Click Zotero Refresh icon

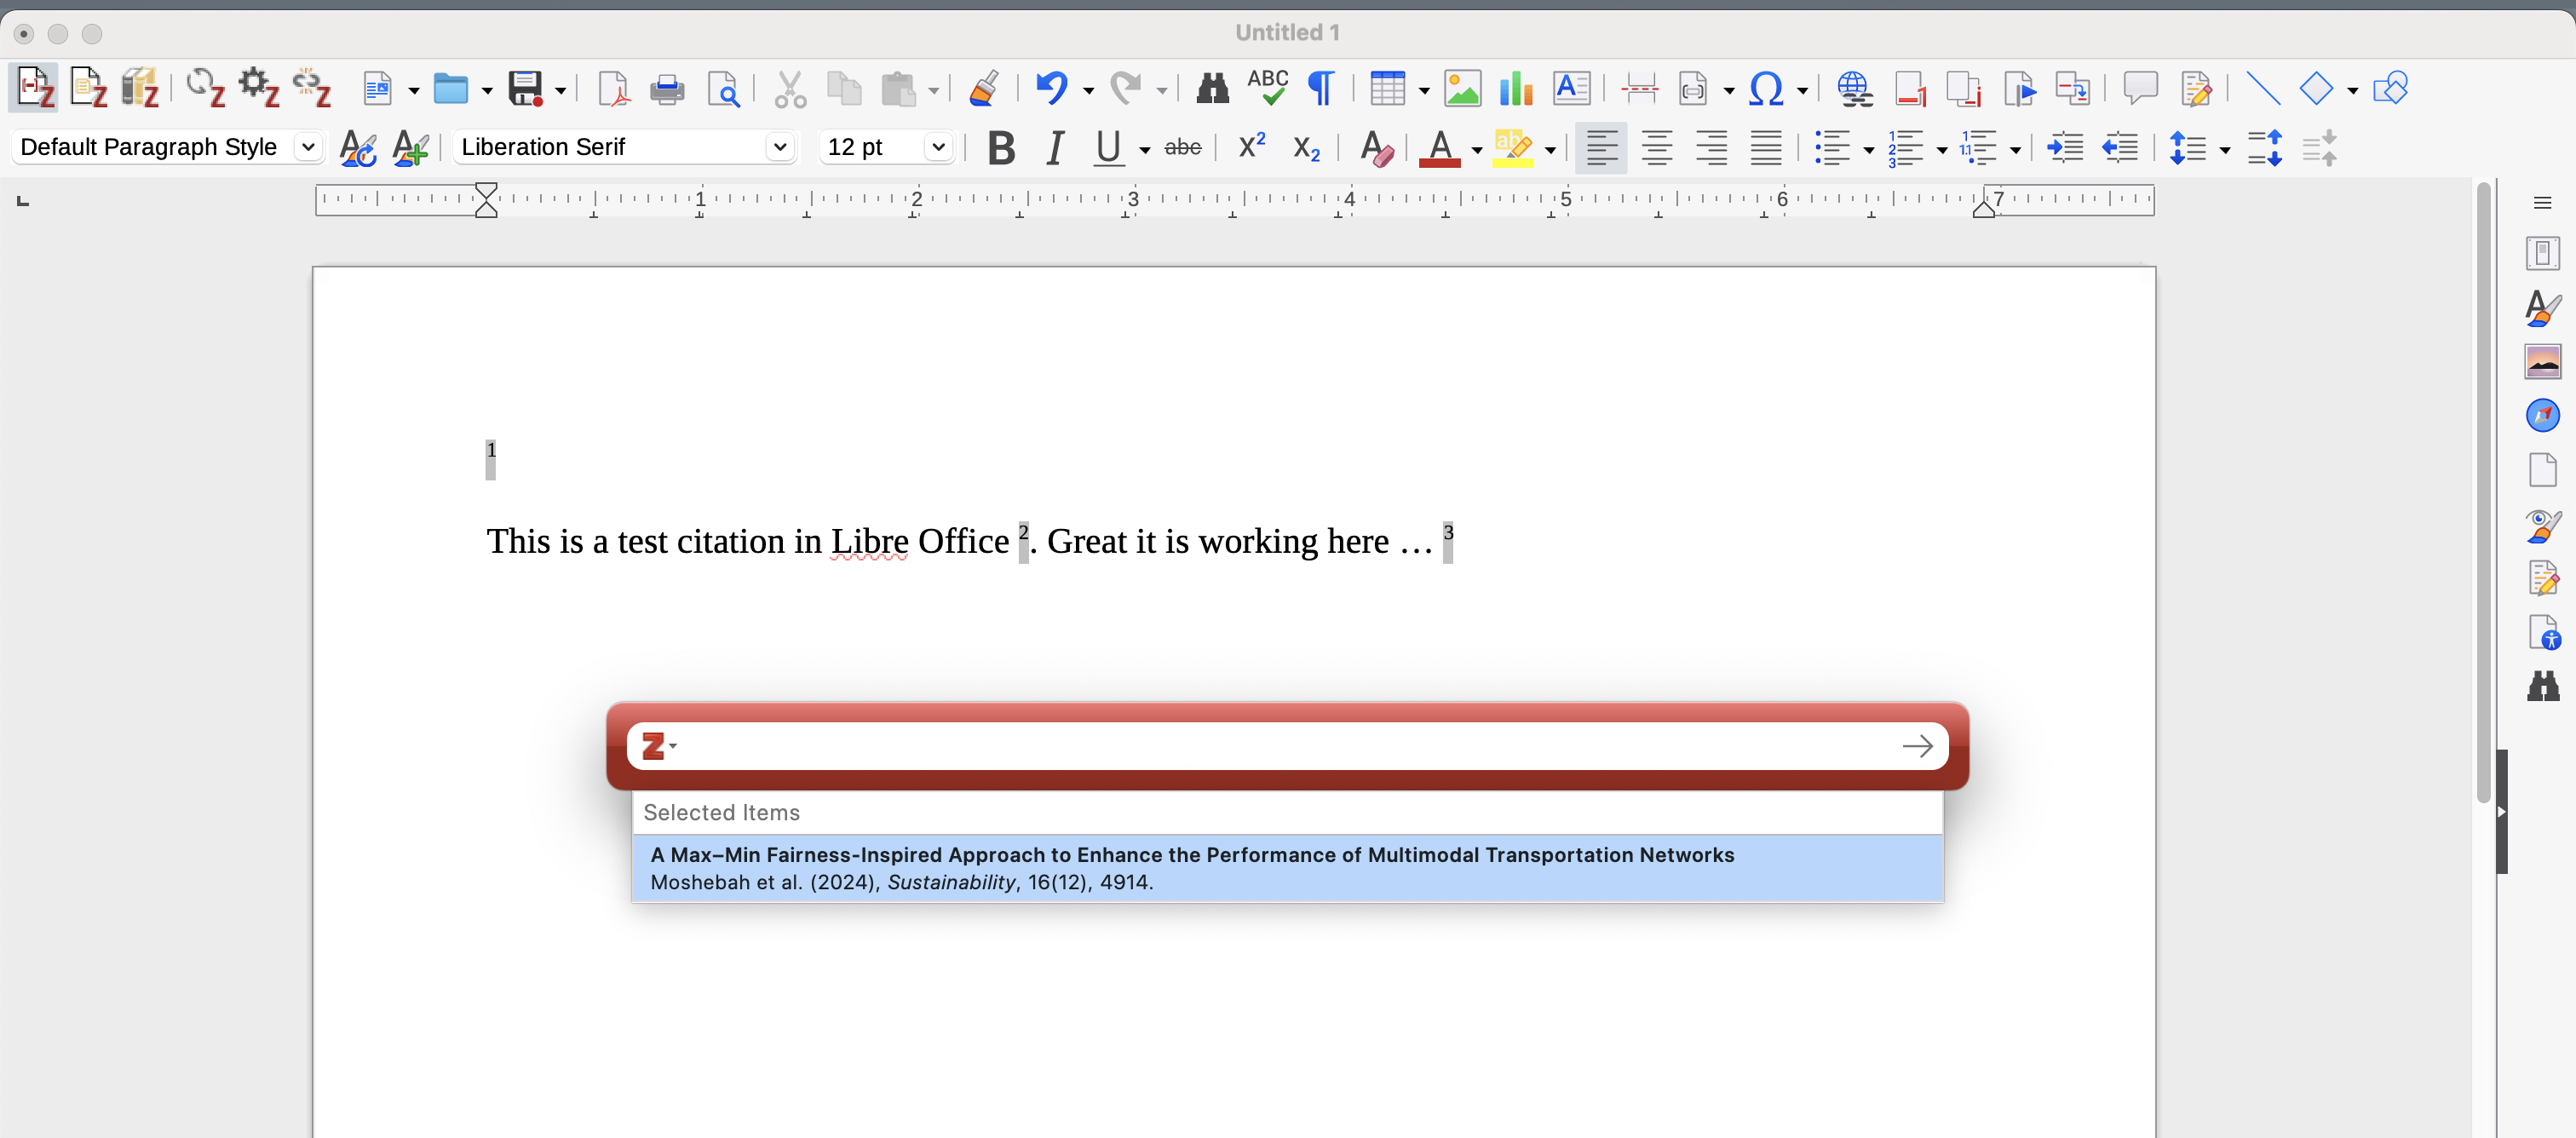(x=206, y=88)
